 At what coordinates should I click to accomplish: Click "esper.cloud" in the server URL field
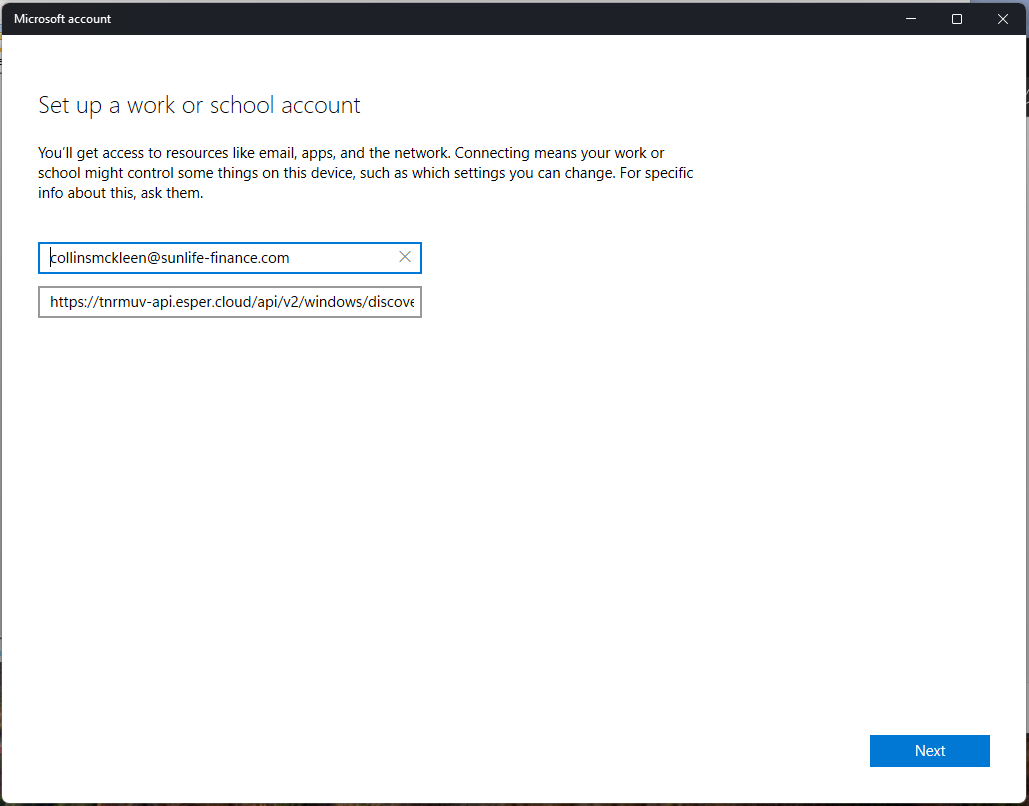point(206,302)
